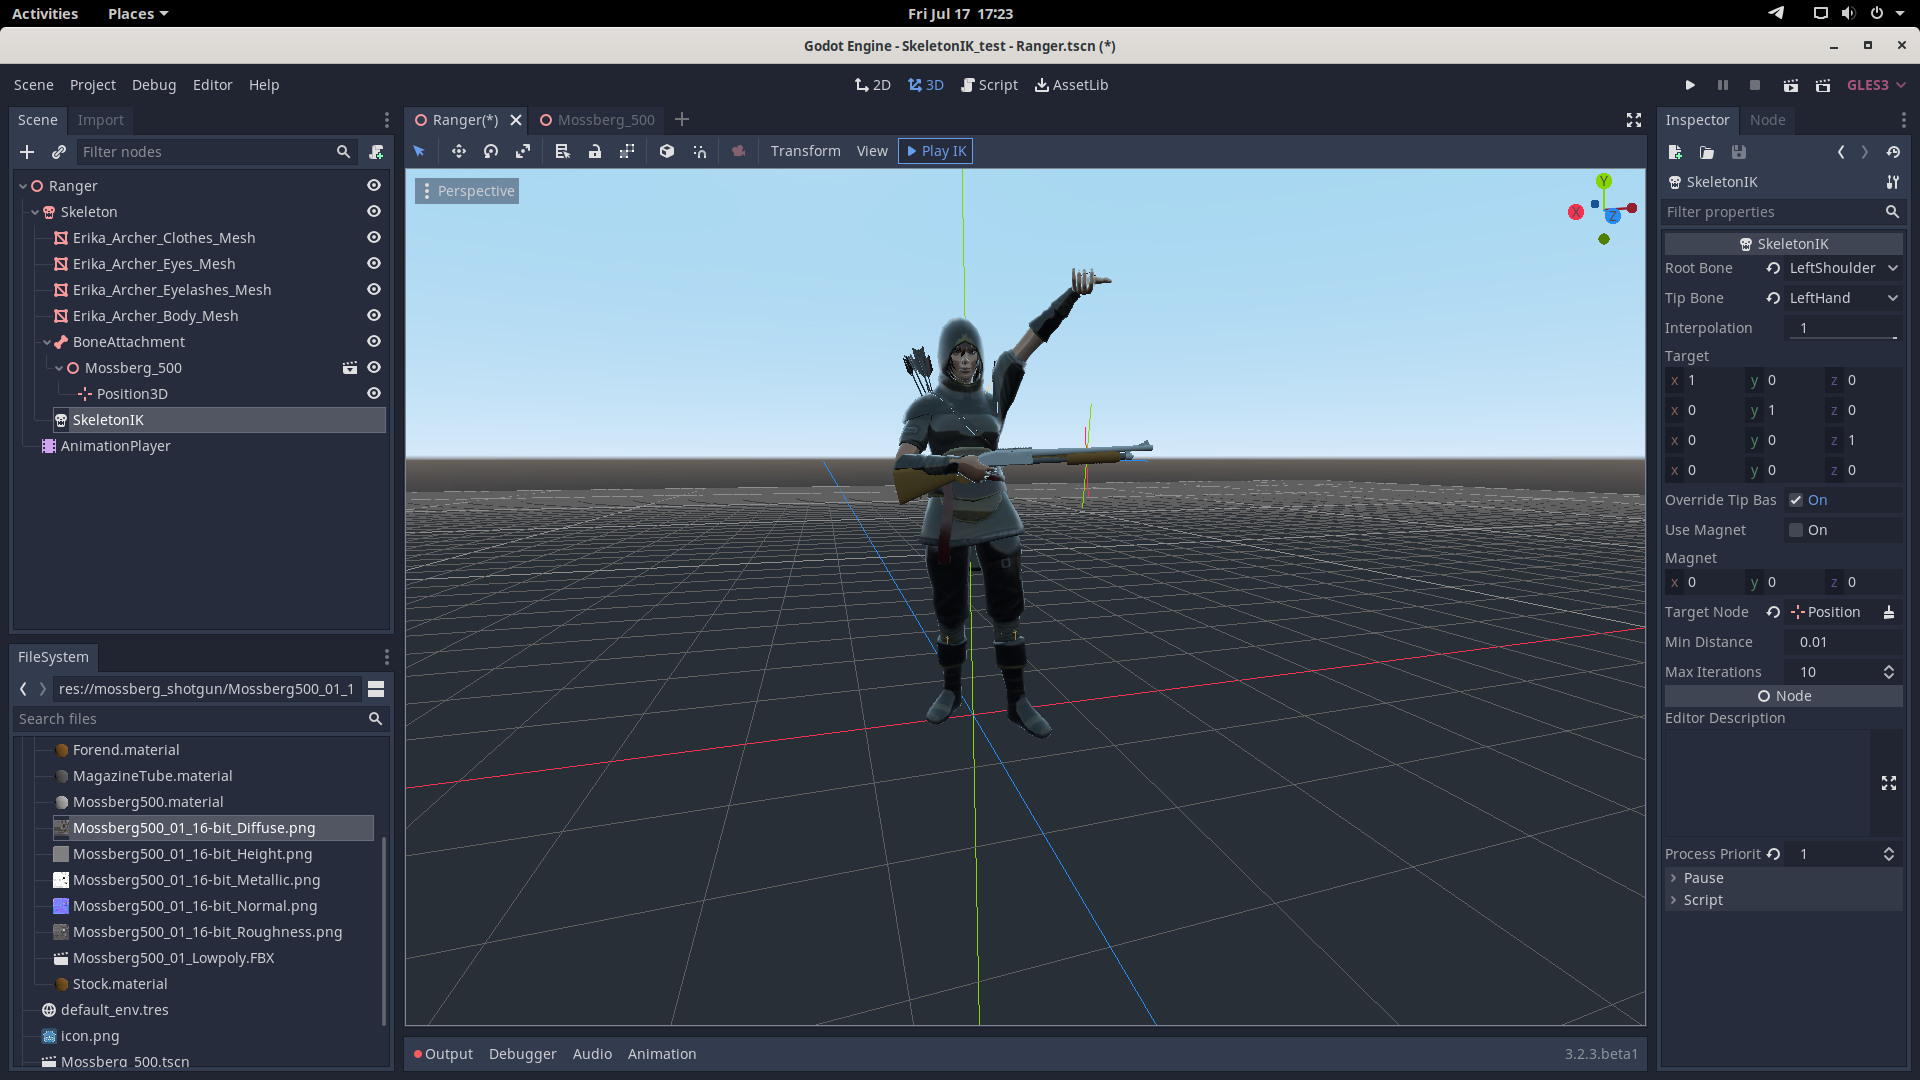Open the Editor menu
The image size is (1920, 1080).
point(212,85)
